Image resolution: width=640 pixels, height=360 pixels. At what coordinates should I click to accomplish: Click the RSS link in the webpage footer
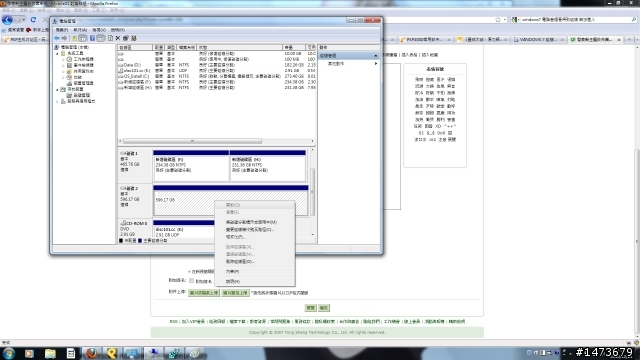pyautogui.click(x=173, y=322)
